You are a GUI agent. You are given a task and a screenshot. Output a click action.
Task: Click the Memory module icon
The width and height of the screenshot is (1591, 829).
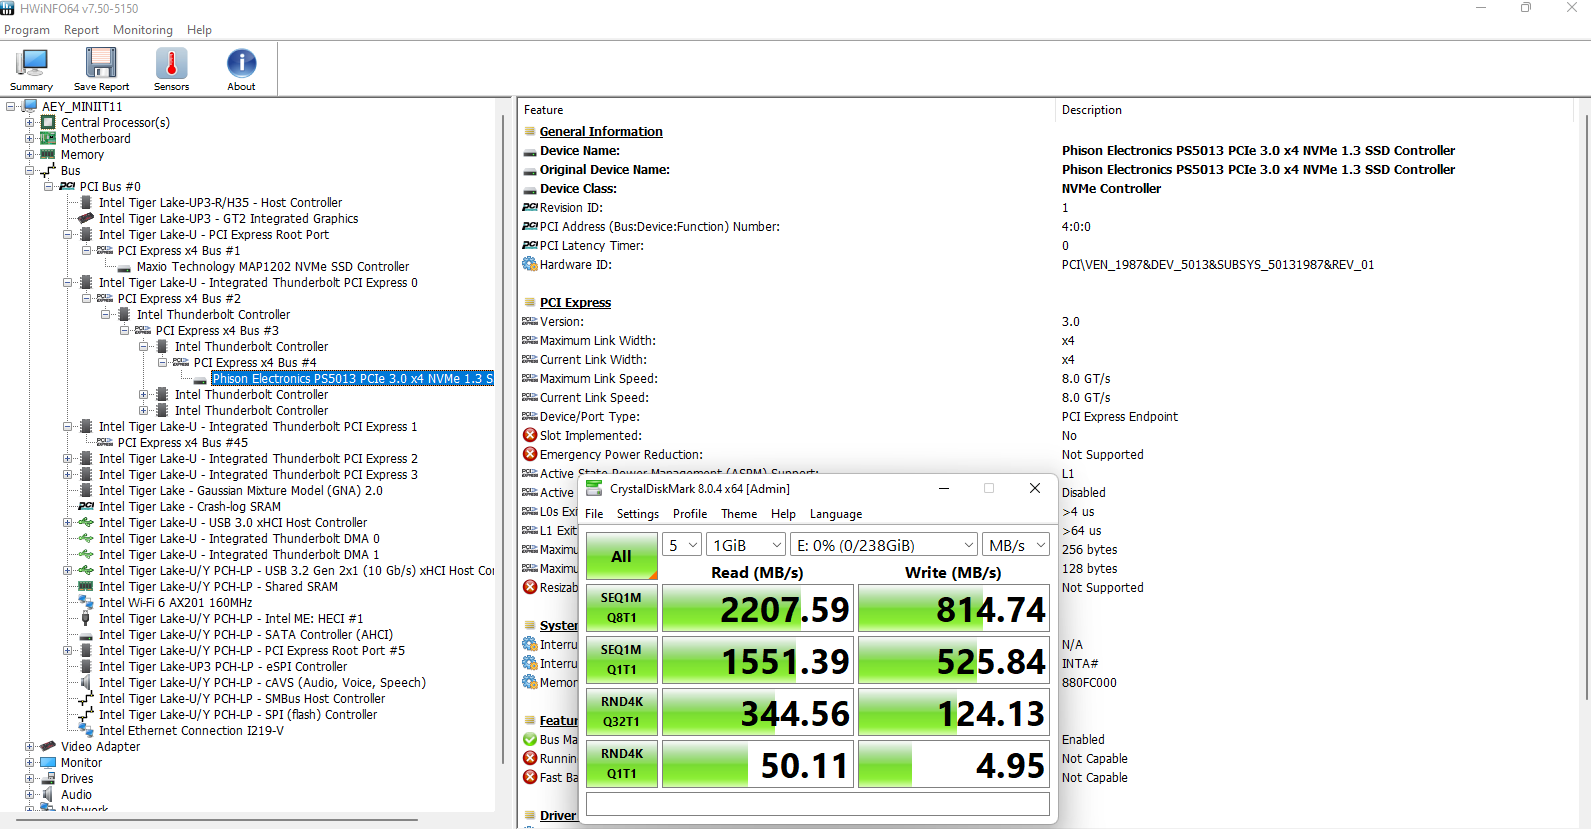[48, 155]
